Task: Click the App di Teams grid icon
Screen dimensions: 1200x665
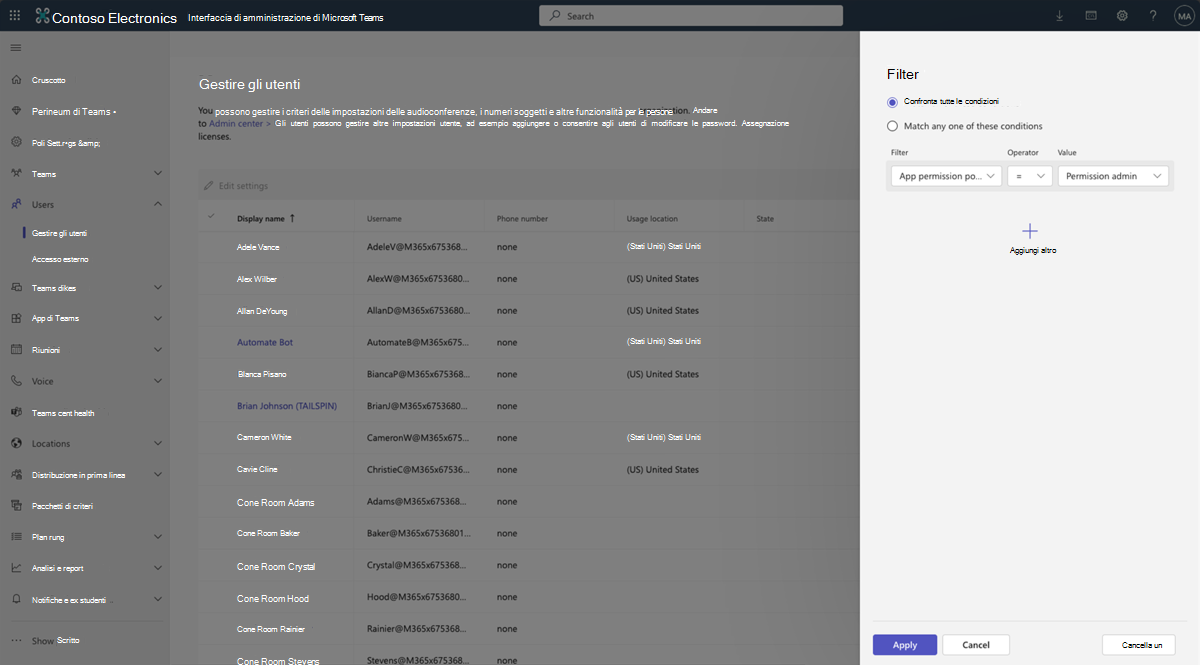Action: tap(16, 318)
